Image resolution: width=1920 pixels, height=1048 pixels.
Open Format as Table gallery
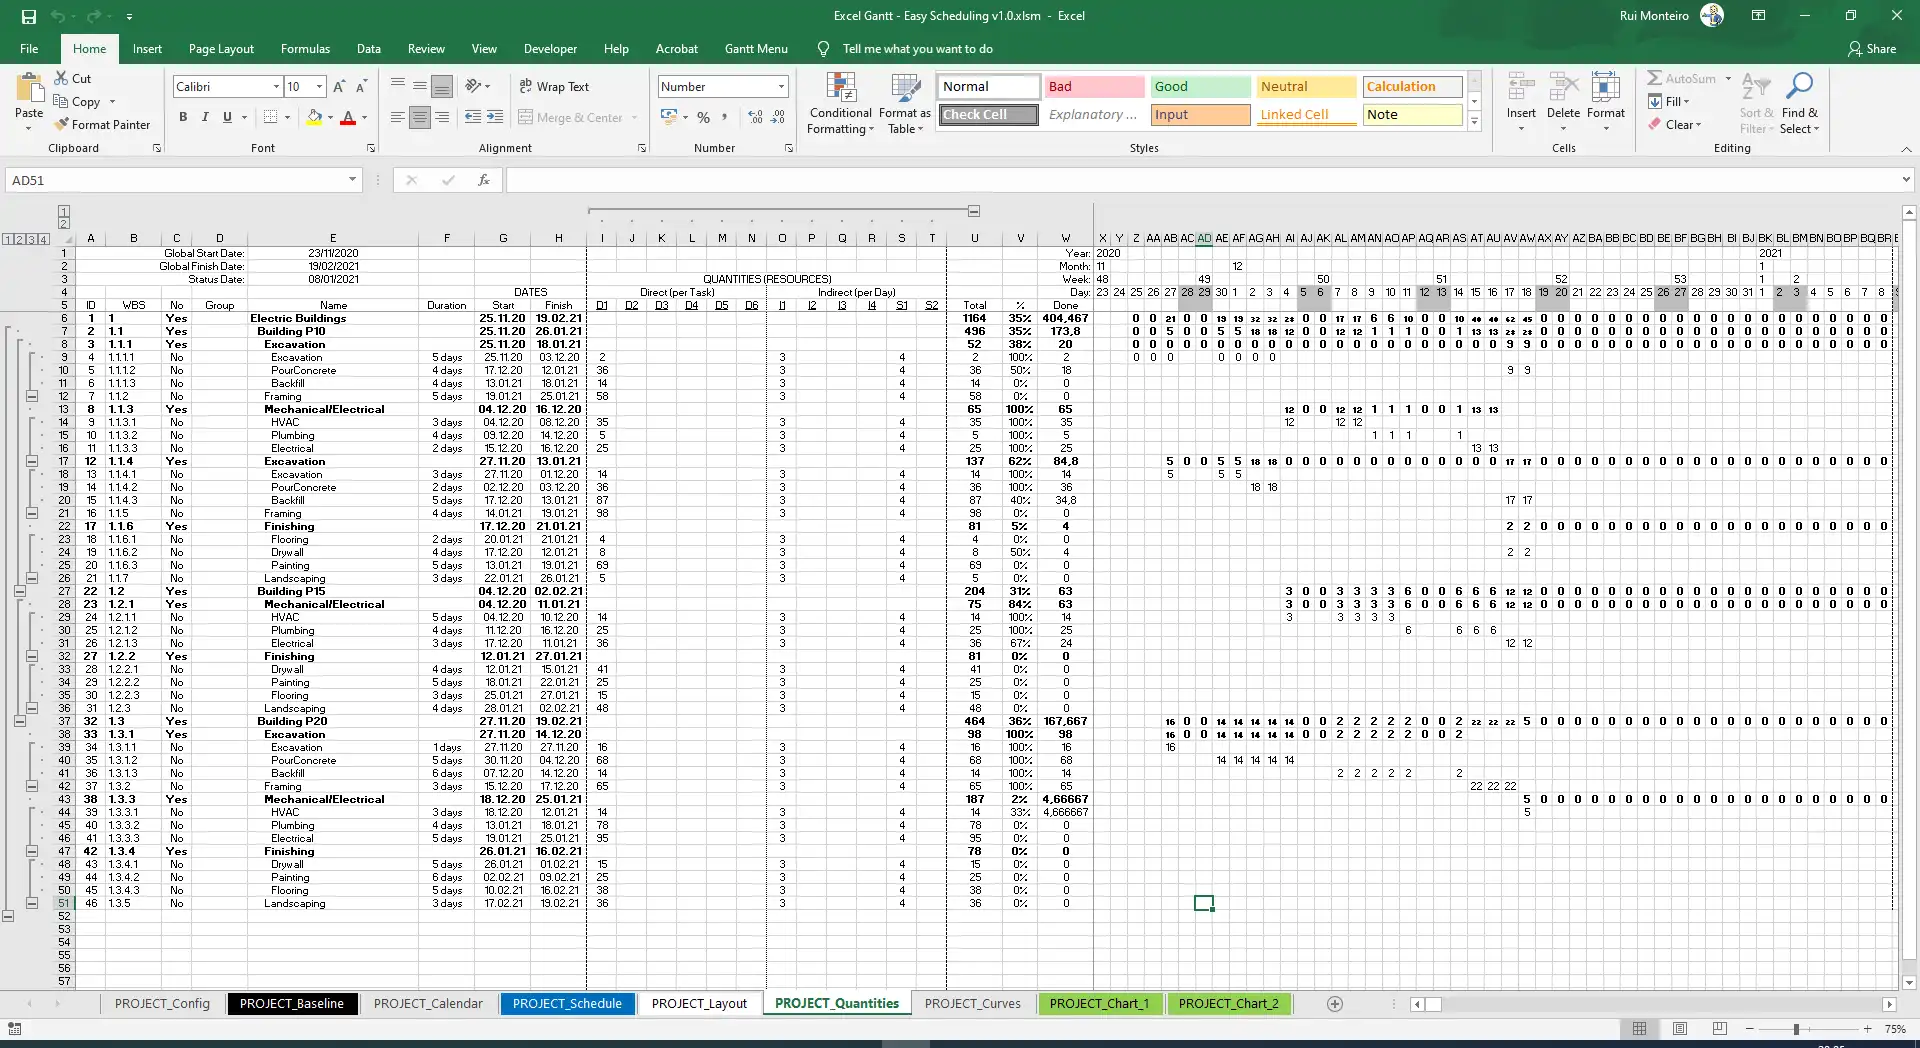click(x=905, y=104)
